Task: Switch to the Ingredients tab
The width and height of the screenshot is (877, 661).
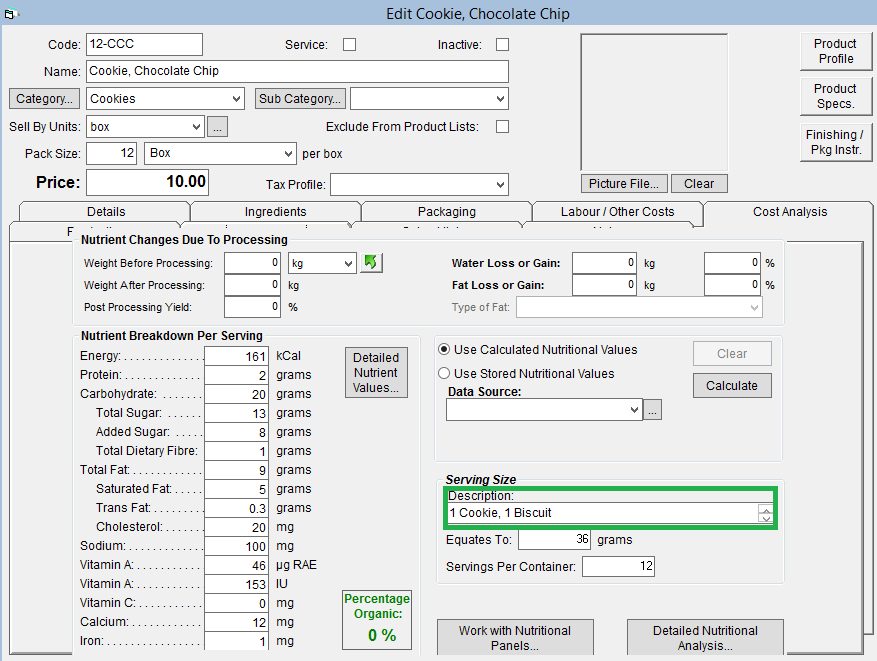Action: [x=275, y=211]
